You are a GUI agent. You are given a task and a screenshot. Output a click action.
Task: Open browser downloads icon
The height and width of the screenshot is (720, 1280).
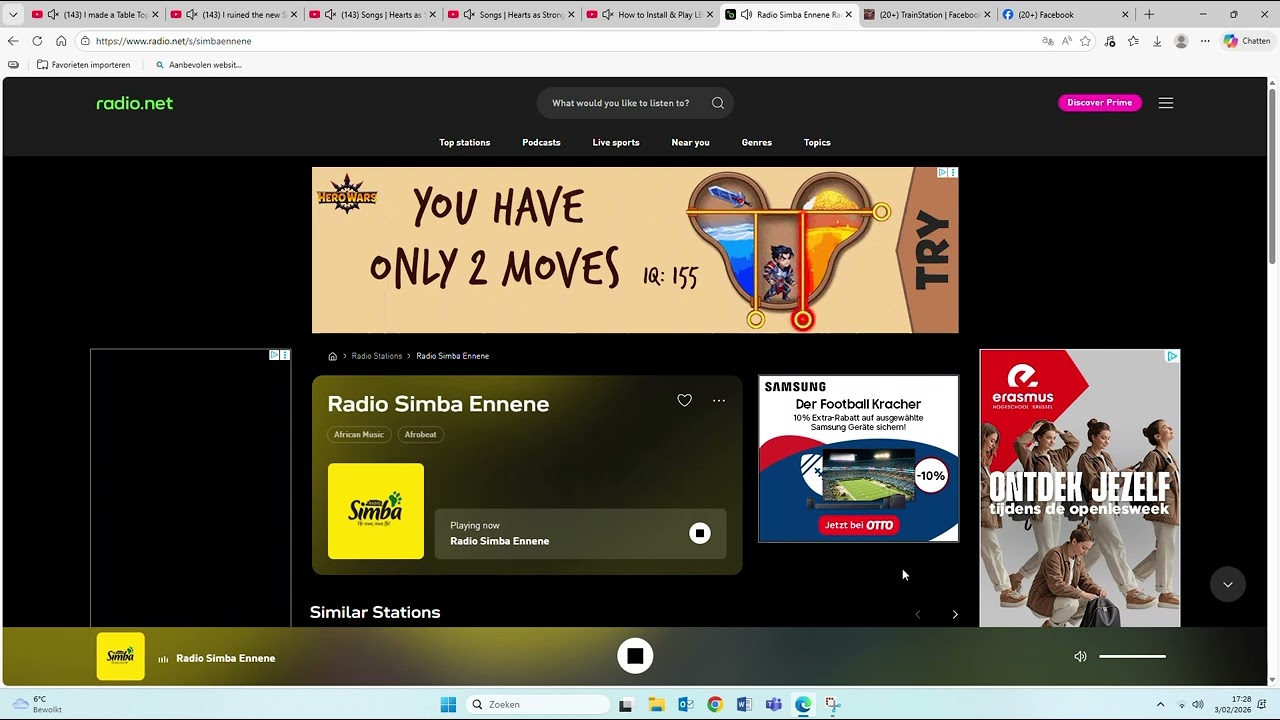coord(1157,41)
